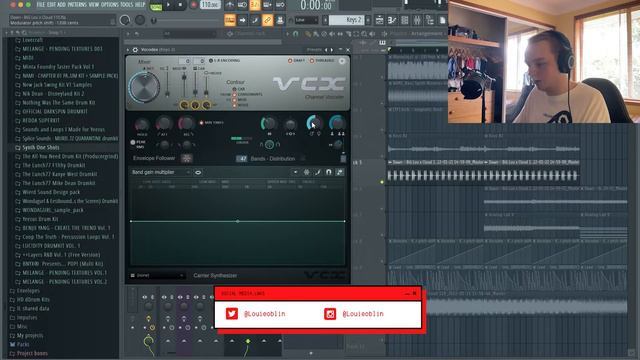Open Carrier Synthesizer (none) dropdown
The height and width of the screenshot is (360, 640).
[x=158, y=276]
